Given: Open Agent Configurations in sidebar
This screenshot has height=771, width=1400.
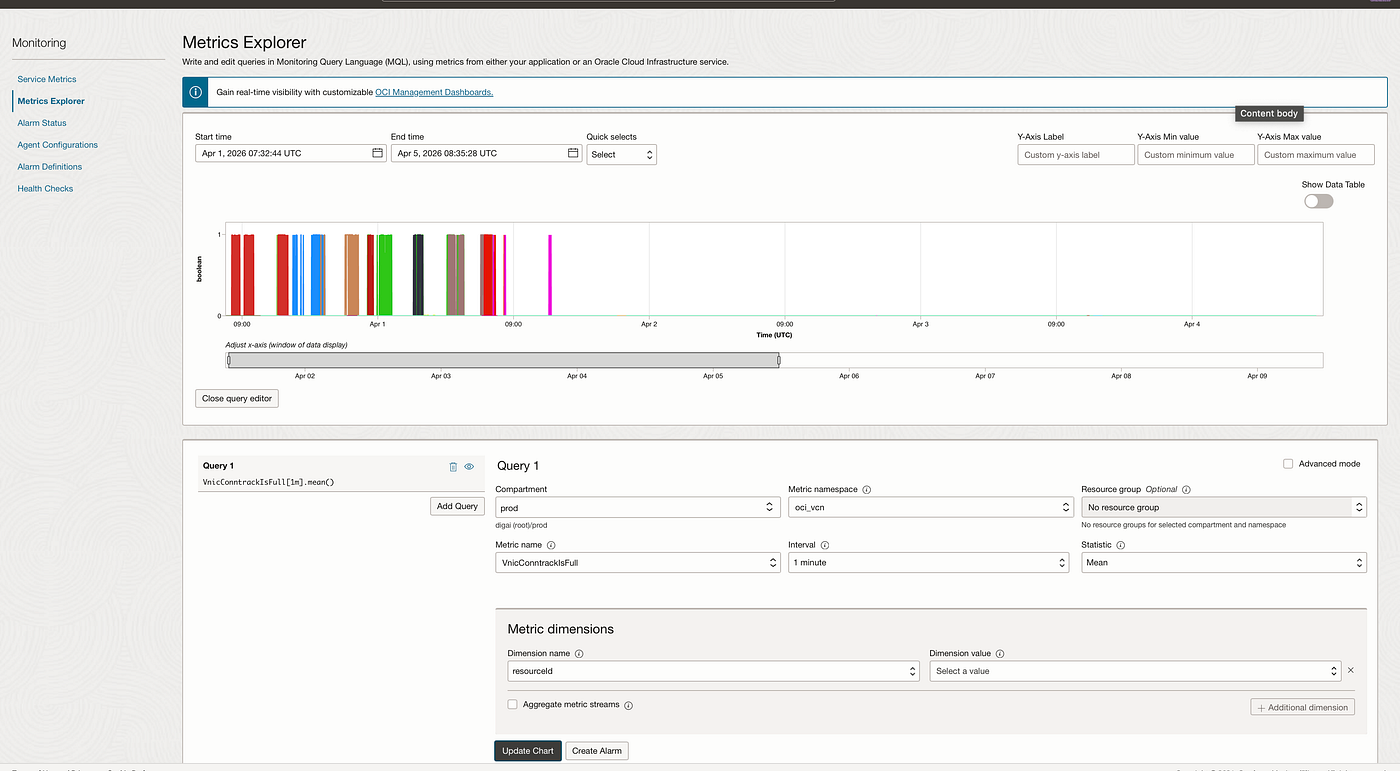Looking at the screenshot, I should [57, 145].
